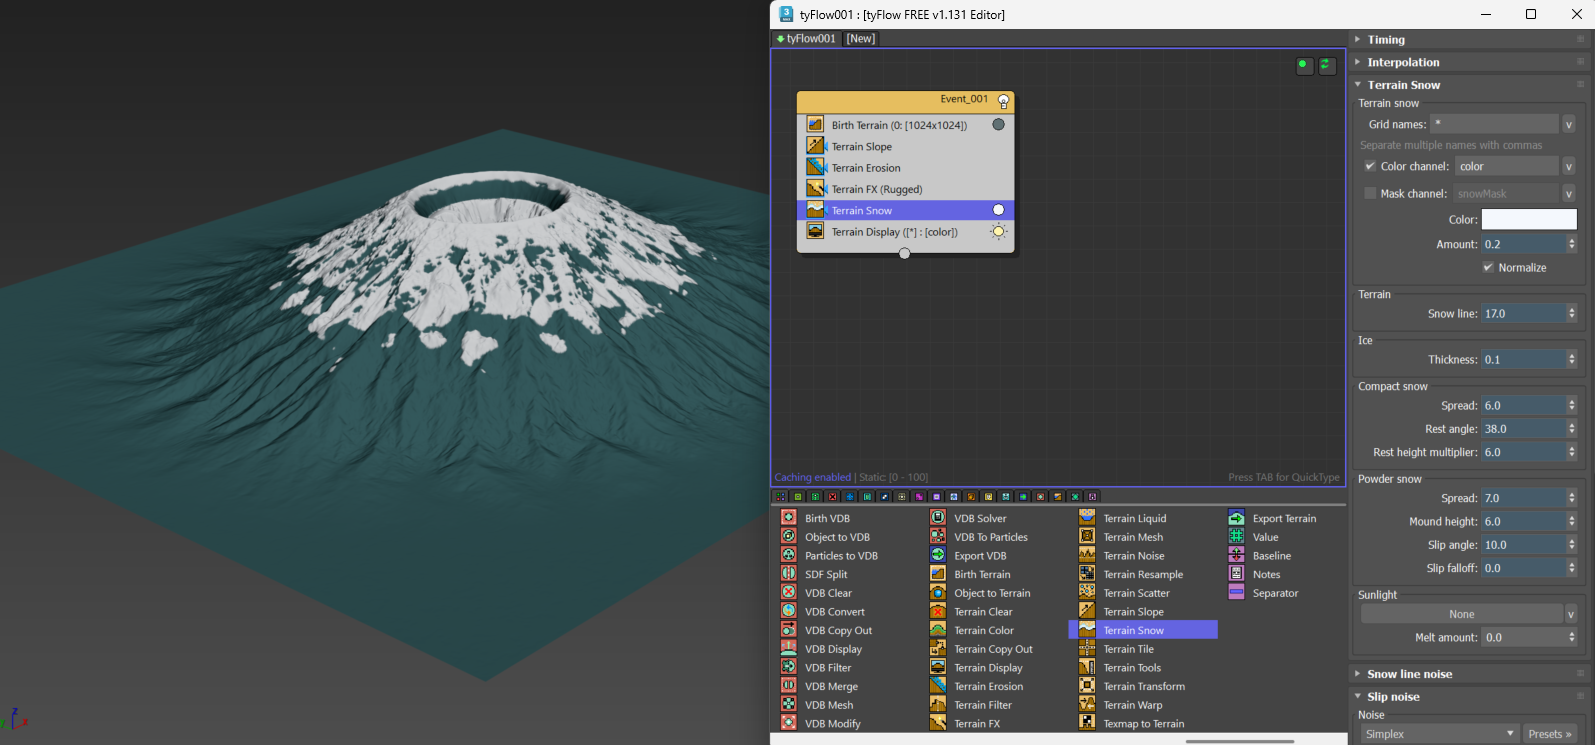Select the Birth VDB operator icon

click(x=789, y=518)
